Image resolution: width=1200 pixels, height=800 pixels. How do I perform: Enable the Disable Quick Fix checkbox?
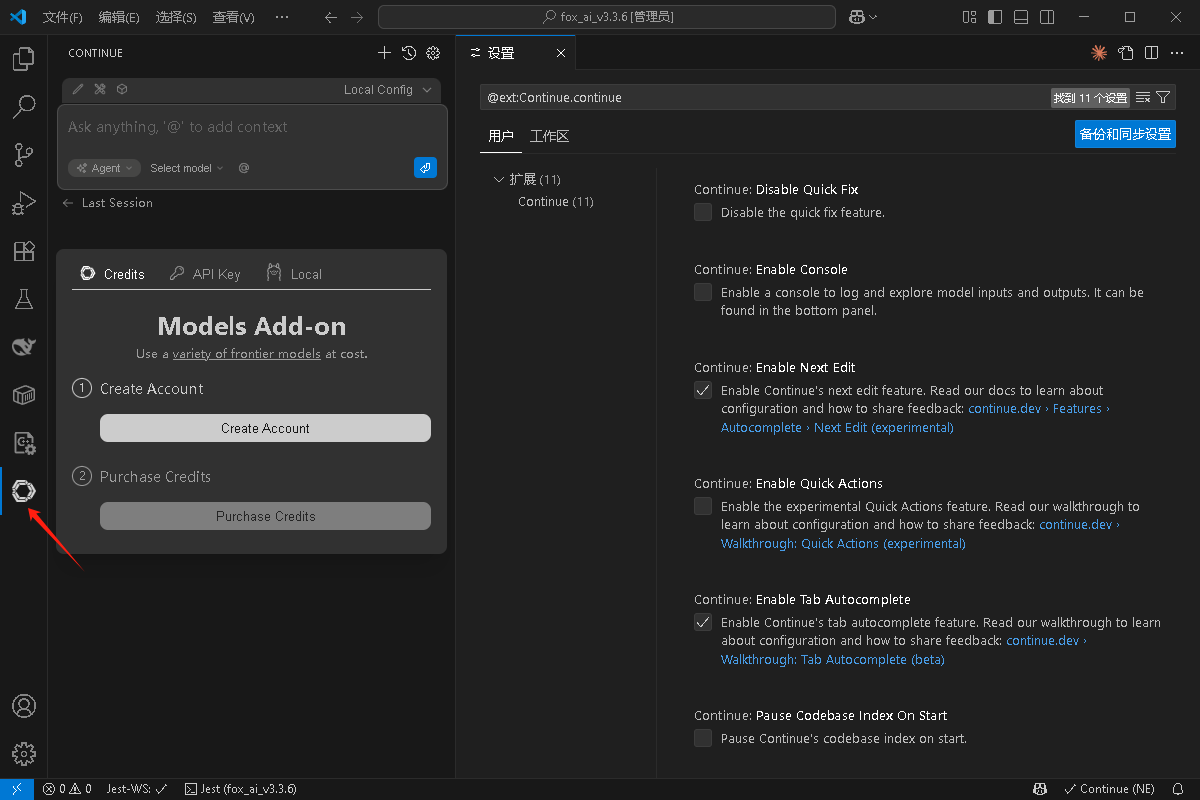coord(703,212)
